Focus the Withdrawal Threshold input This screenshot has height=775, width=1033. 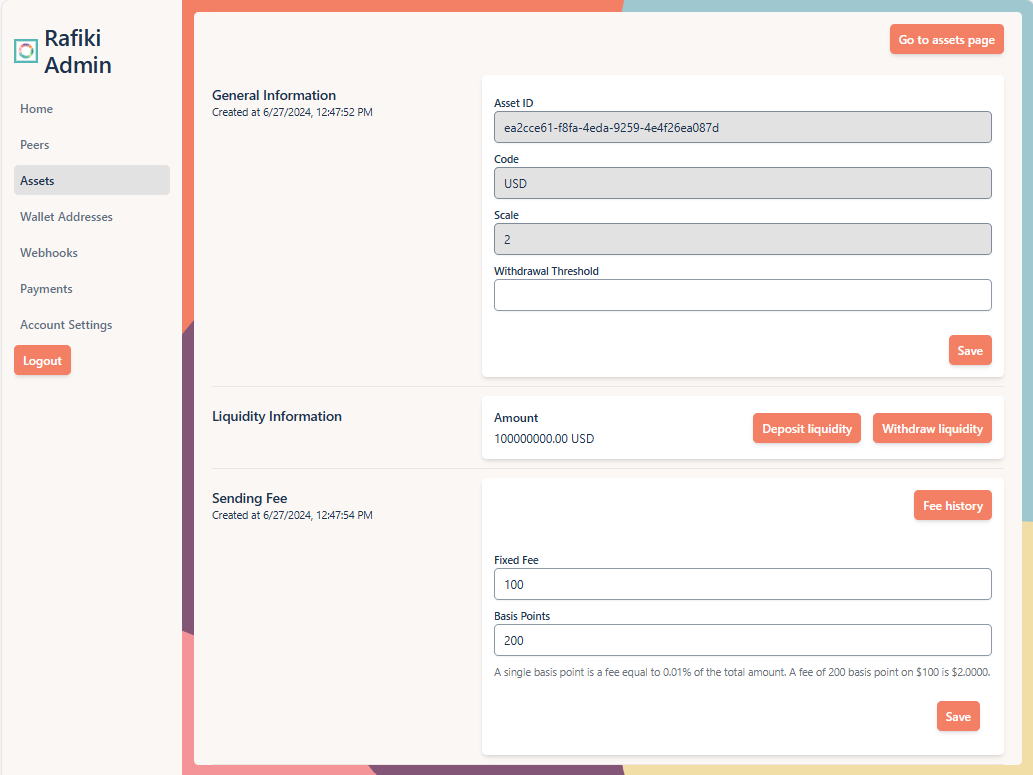tap(742, 295)
